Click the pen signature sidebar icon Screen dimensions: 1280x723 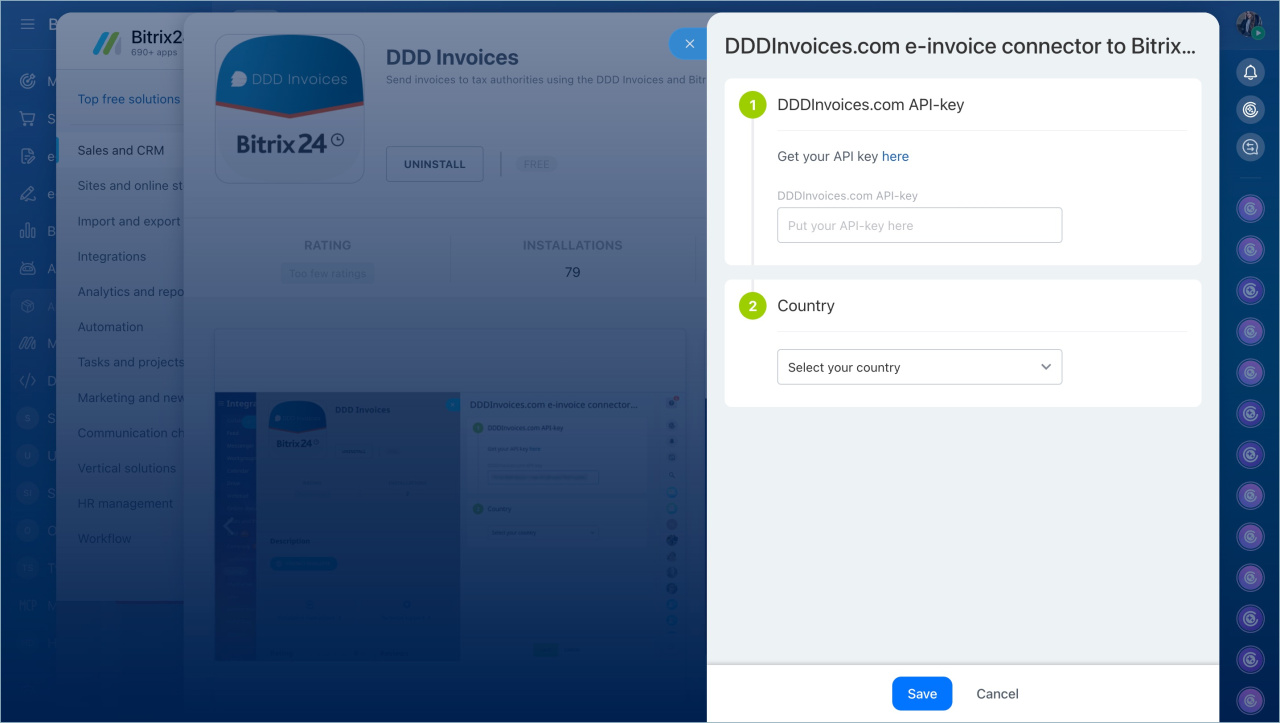point(27,194)
